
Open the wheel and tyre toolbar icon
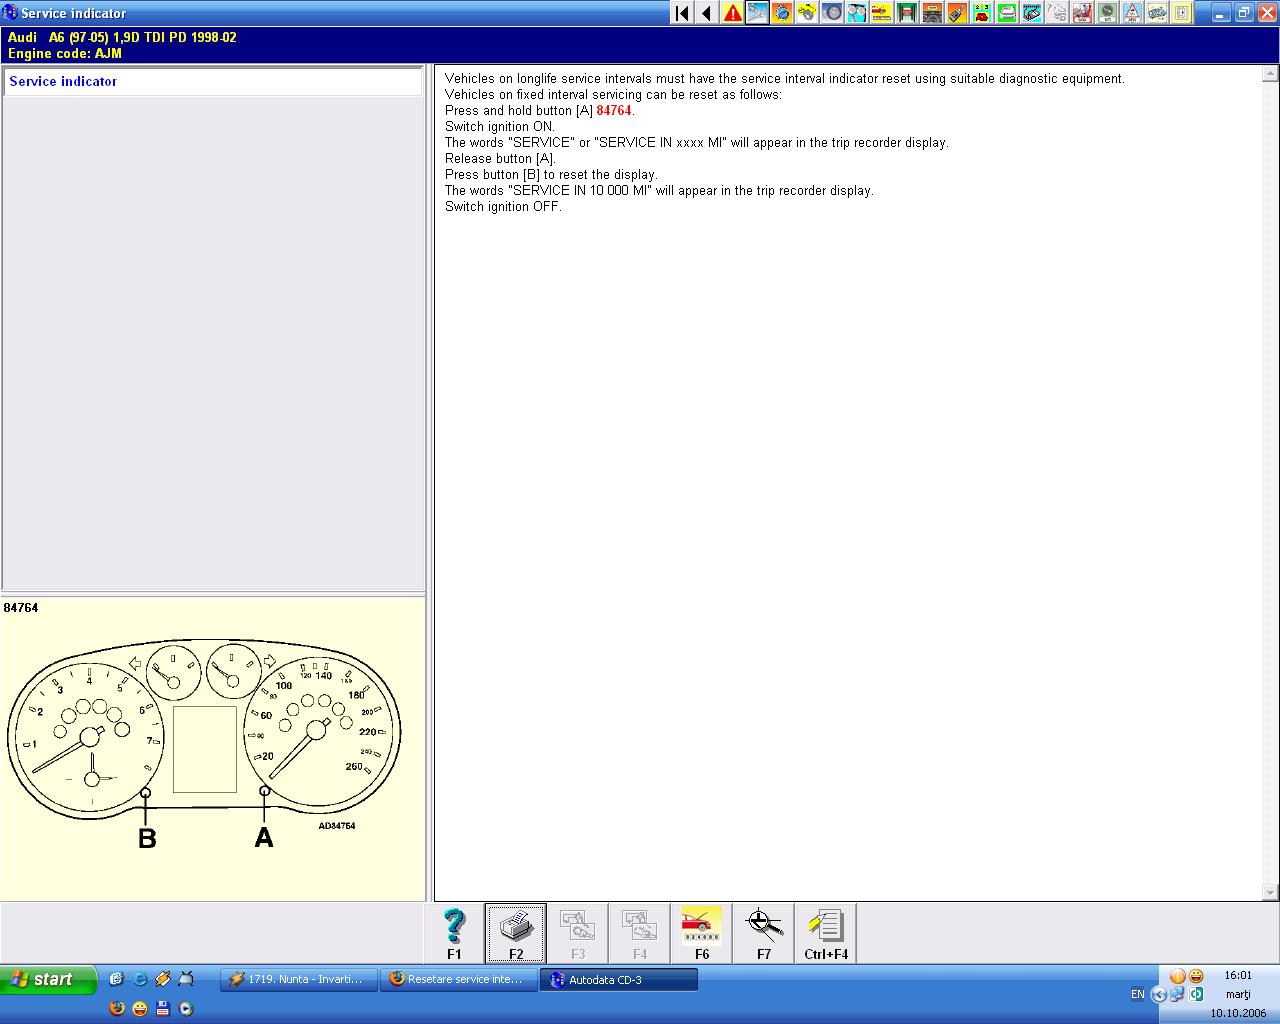pos(832,13)
